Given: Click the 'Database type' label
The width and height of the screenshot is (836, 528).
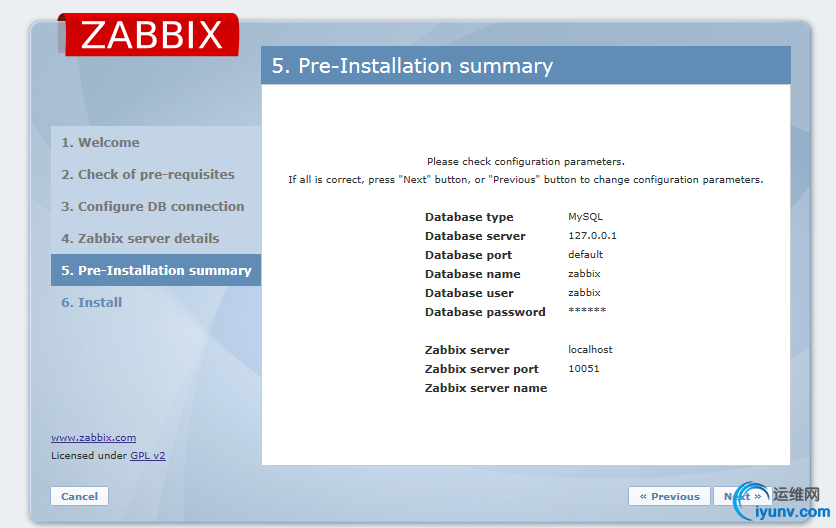Looking at the screenshot, I should click(469, 217).
